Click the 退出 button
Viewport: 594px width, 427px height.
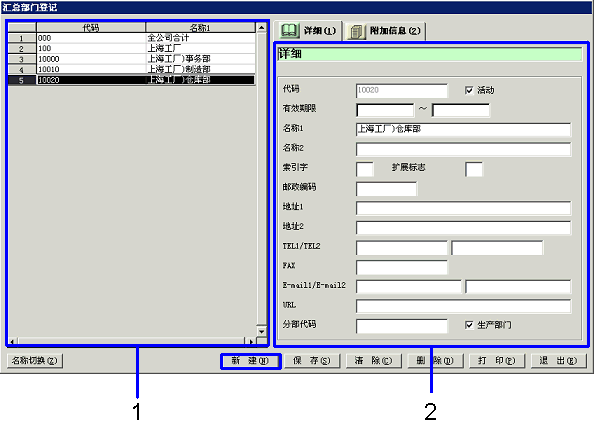pos(558,361)
